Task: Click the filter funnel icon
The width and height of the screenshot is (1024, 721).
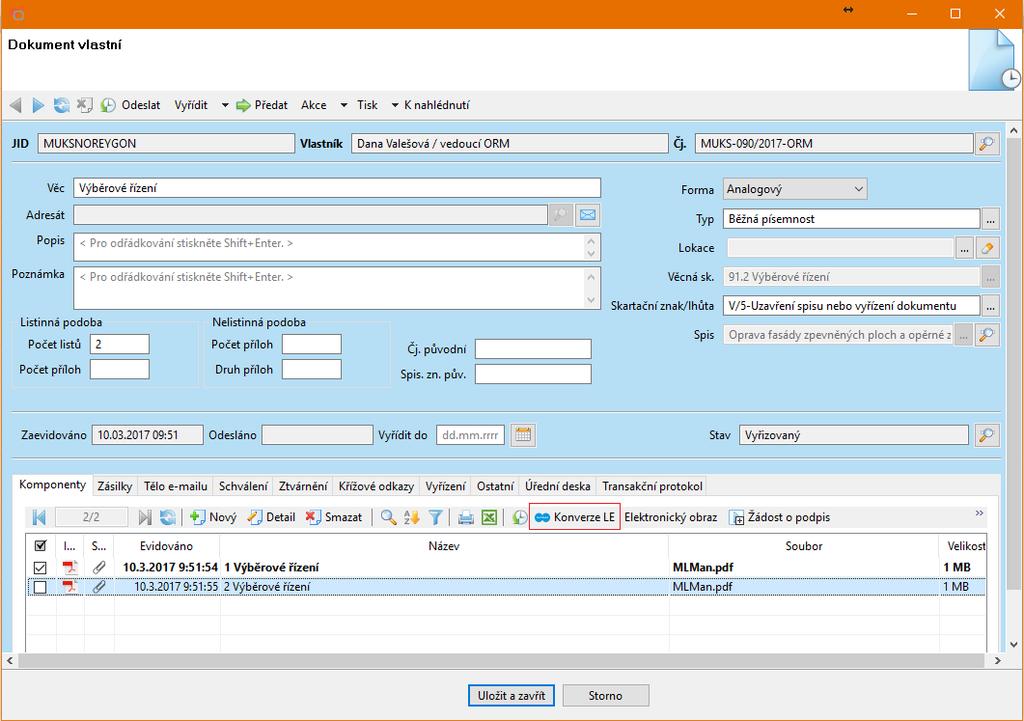Action: (436, 517)
